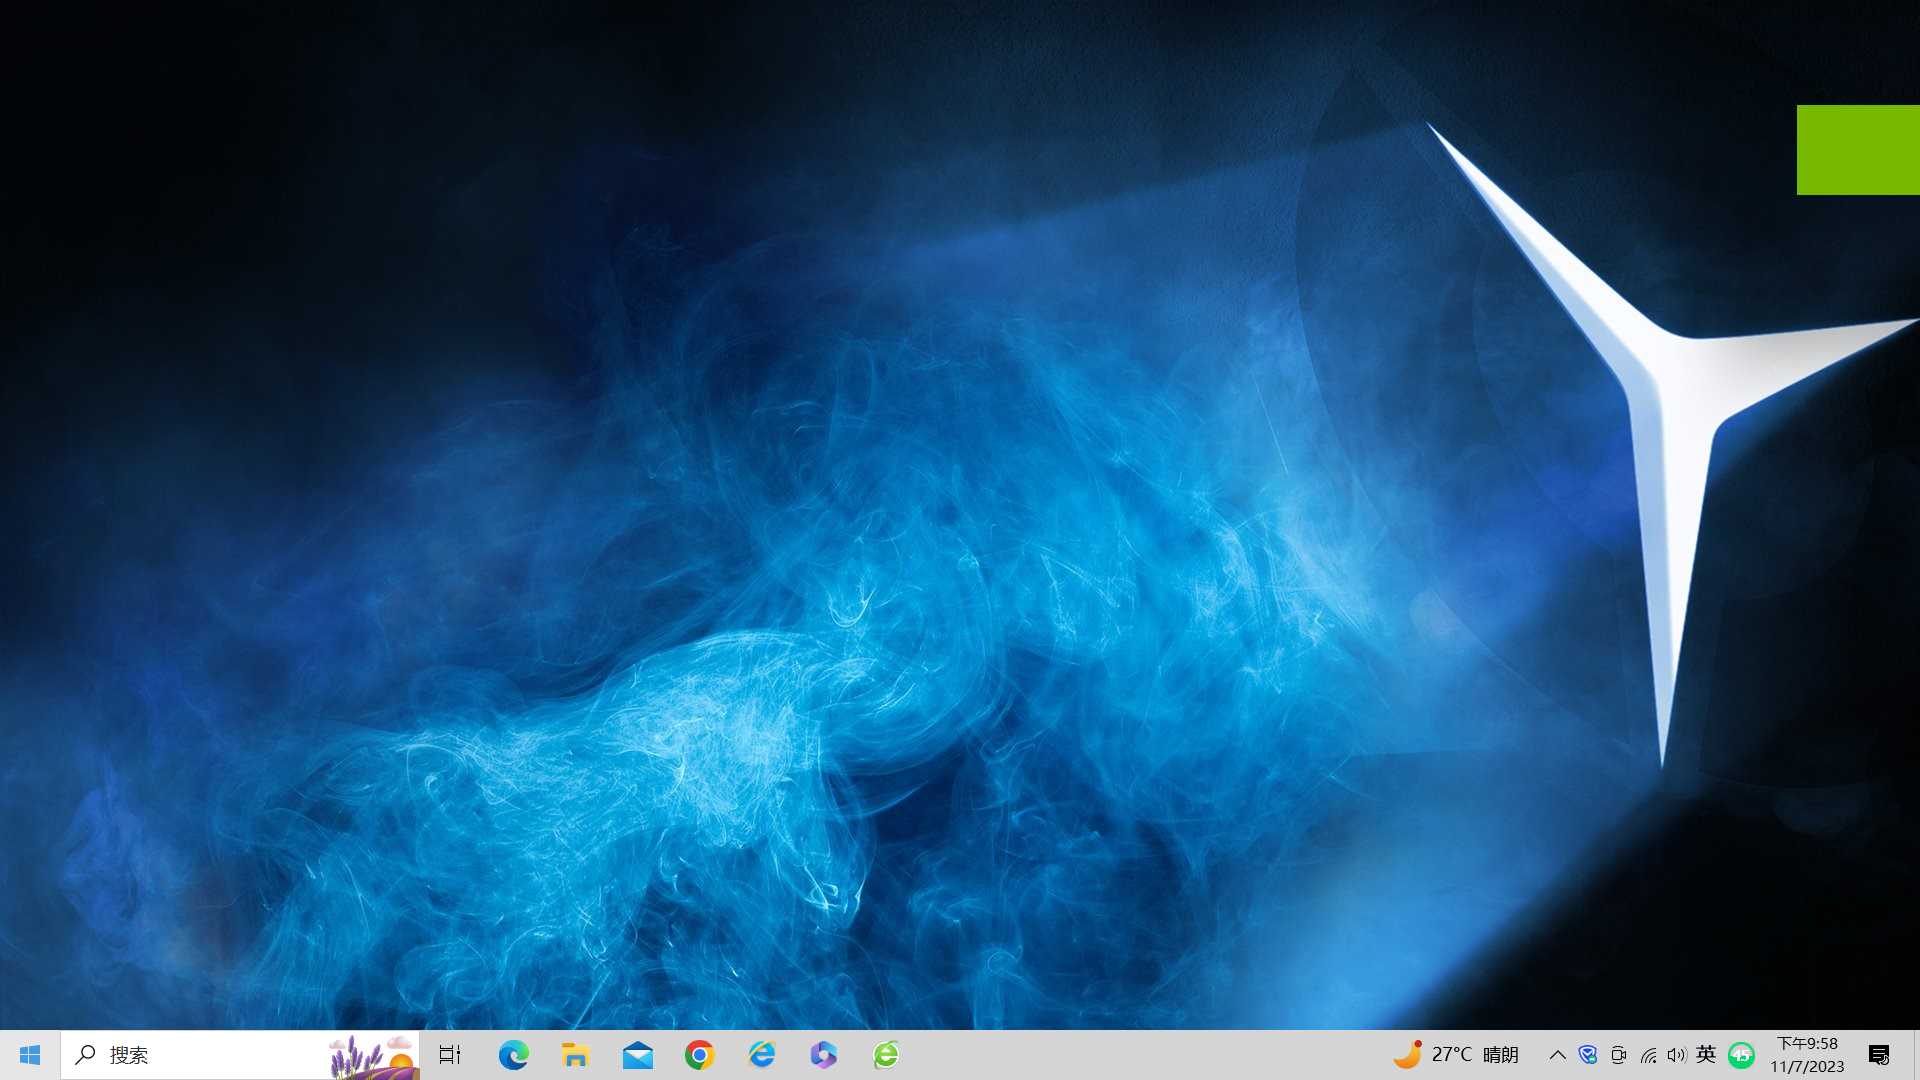Open Microsoft 365 Copilot taskbar icon
The image size is (1920, 1080).
(823, 1055)
